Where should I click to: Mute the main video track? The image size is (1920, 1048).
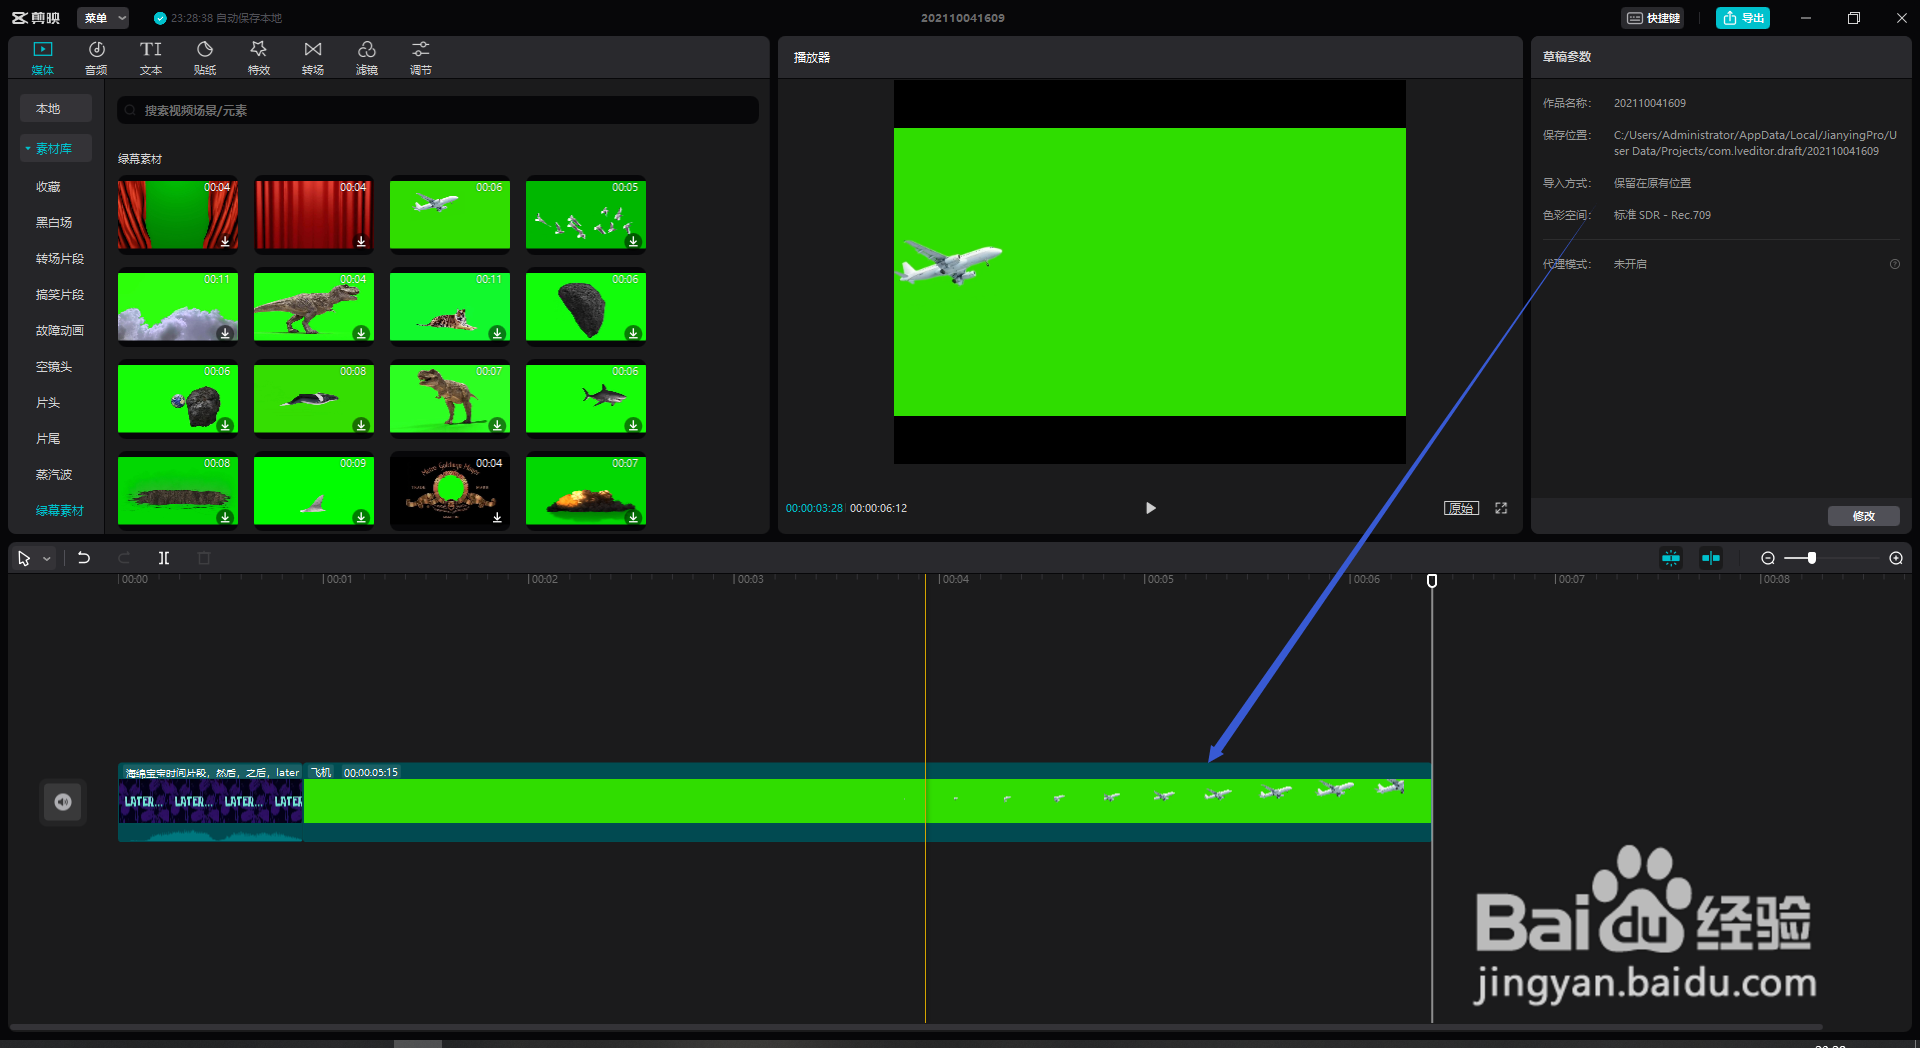pos(63,802)
